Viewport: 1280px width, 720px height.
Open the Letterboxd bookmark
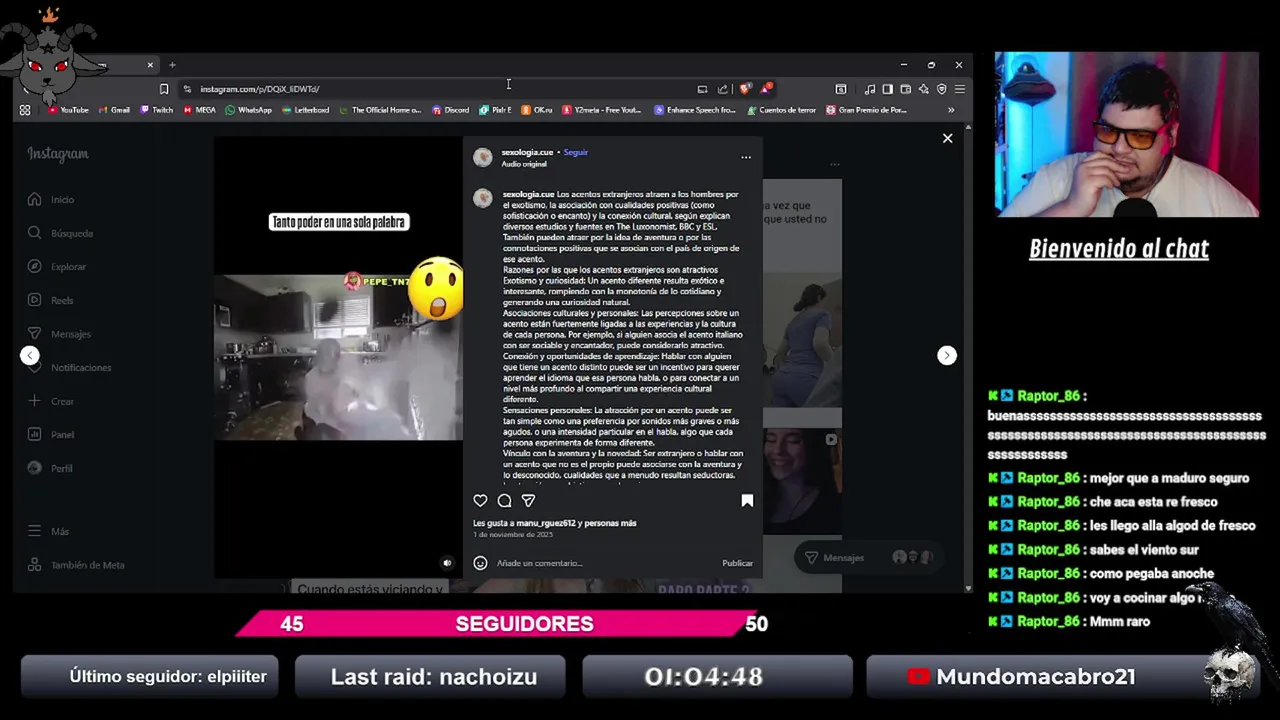tap(305, 110)
